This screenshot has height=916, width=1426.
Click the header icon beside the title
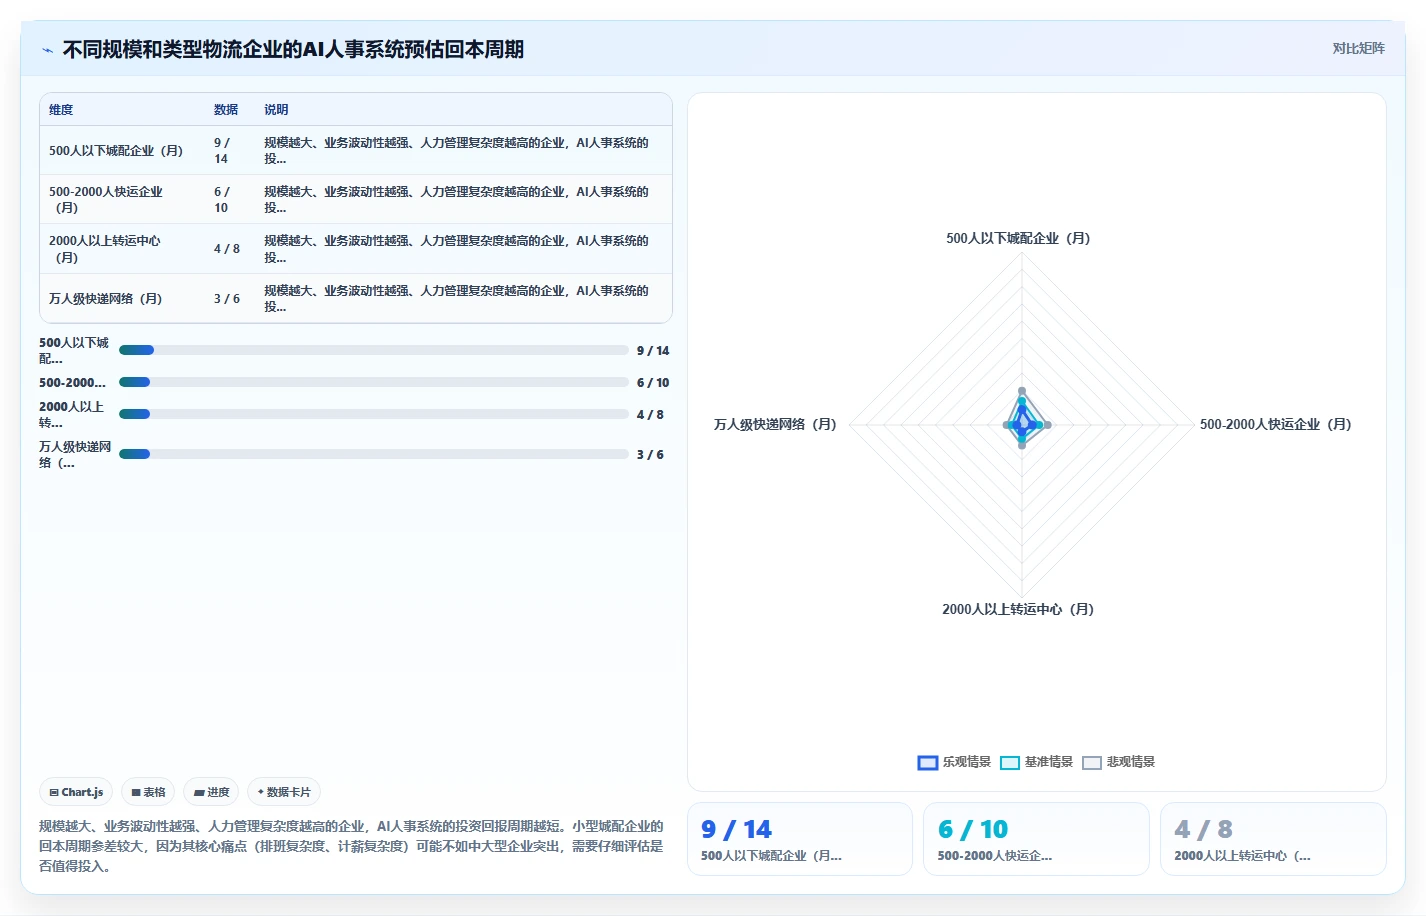click(x=47, y=50)
